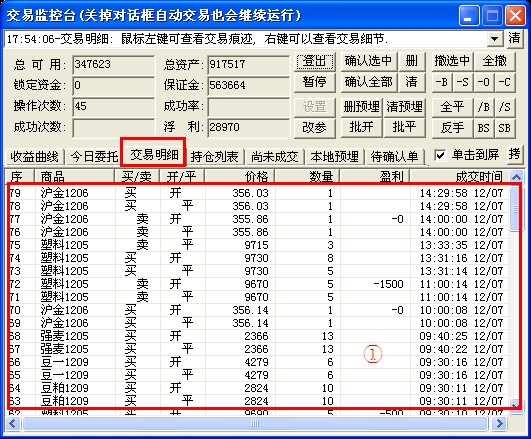Click the /B close buy positions button
531x439 pixels.
[484, 107]
